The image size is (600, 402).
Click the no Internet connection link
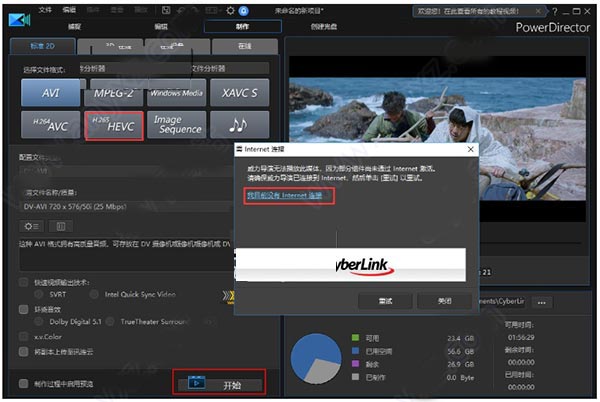[285, 195]
